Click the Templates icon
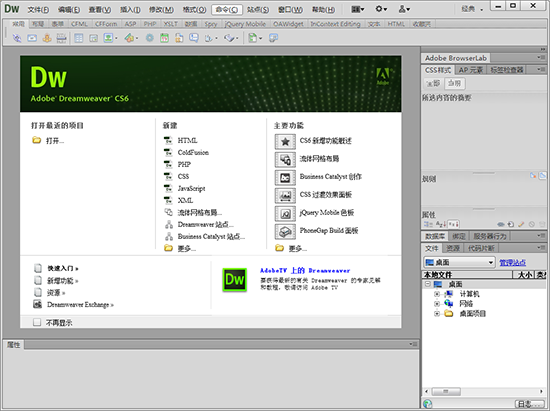Image resolution: width=550 pixels, height=411 pixels. coord(253,38)
